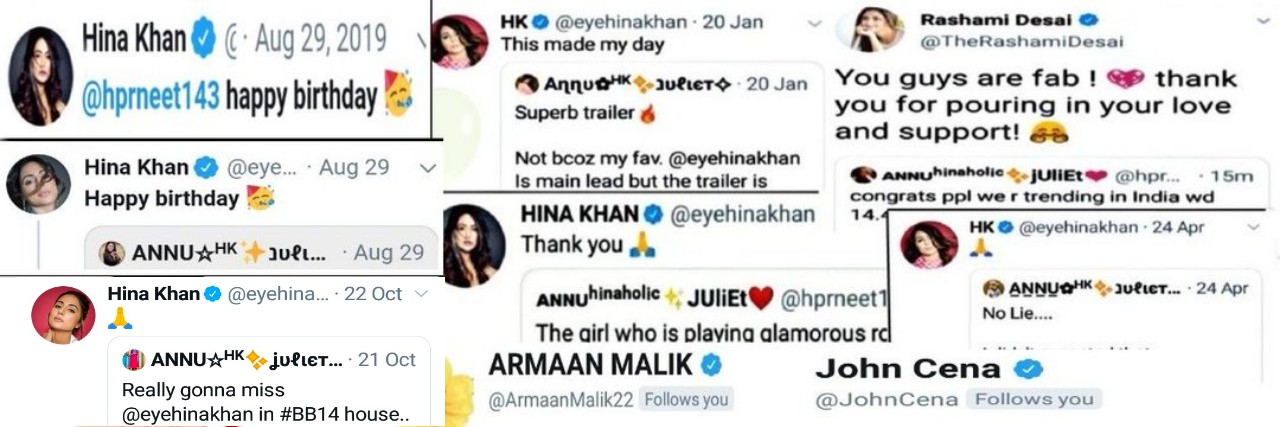Viewport: 1280px width, 427px height.
Task: Click the verified badge beside HINA KHAN 'Thank you' tweet
Action: pyautogui.click(x=653, y=213)
